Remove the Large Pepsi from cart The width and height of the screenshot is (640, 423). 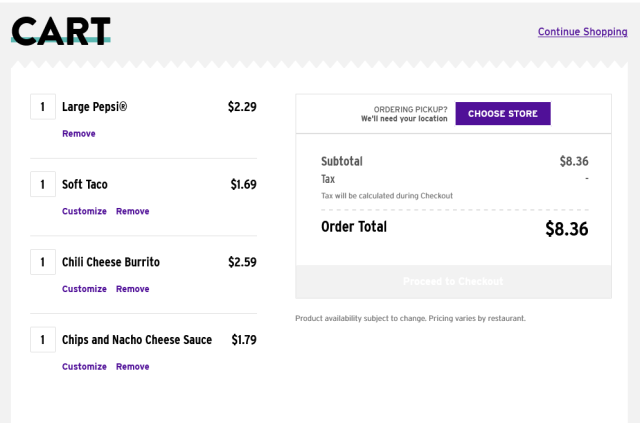tap(79, 134)
